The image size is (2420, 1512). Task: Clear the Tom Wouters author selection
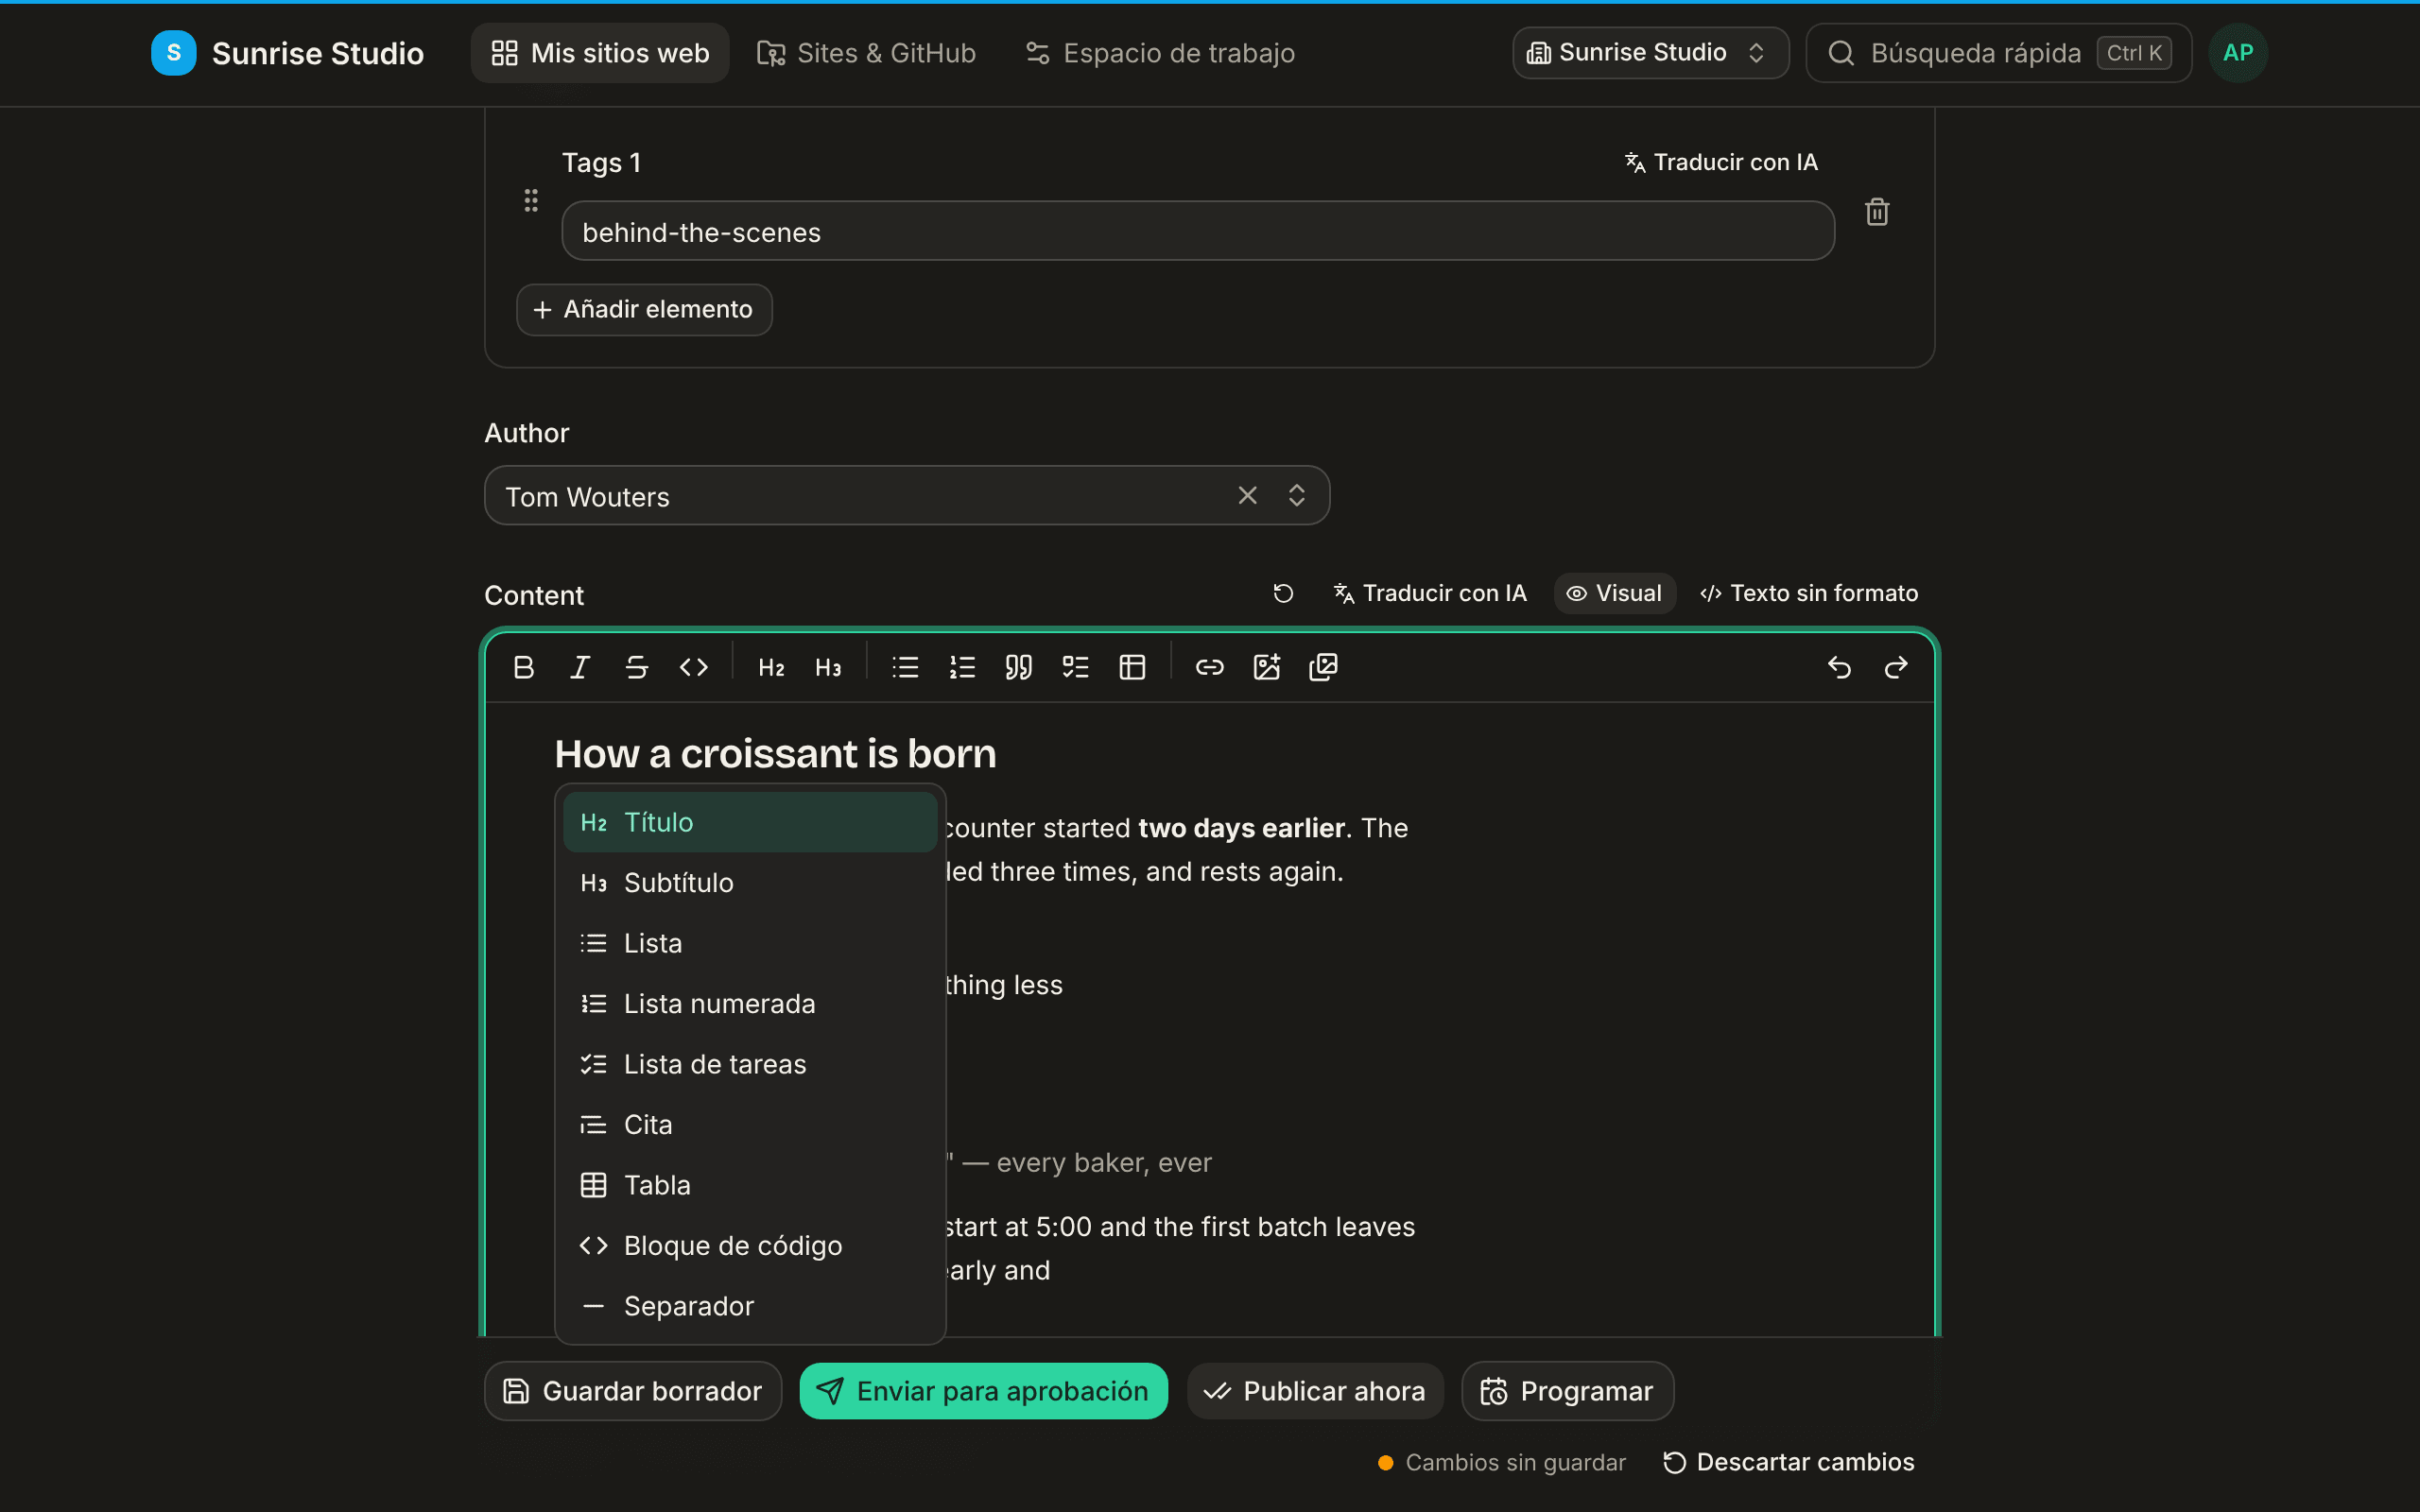[1247, 495]
